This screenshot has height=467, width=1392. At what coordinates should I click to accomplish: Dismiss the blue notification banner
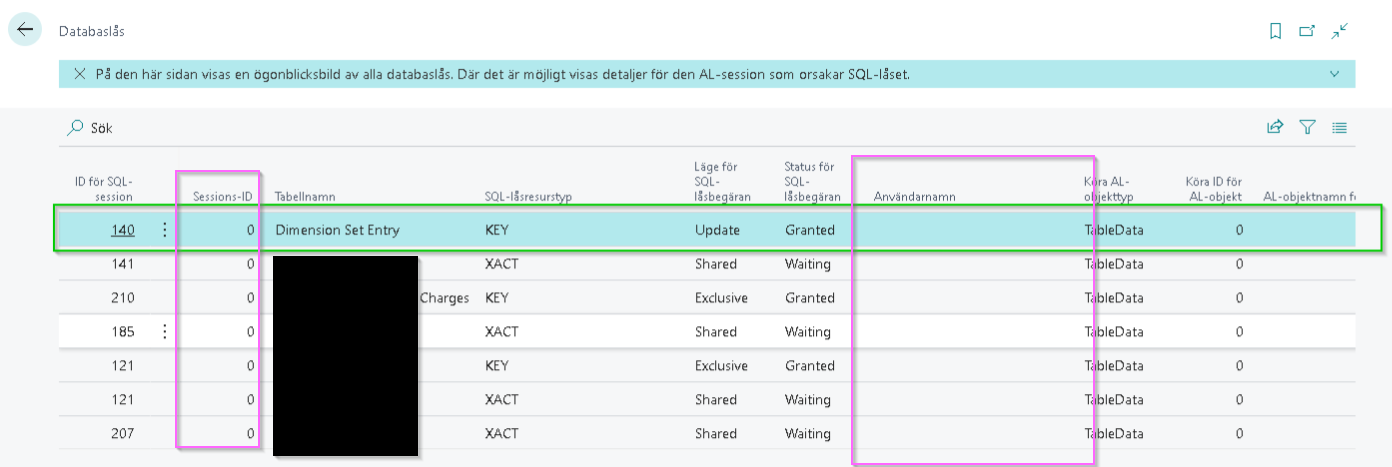point(79,74)
